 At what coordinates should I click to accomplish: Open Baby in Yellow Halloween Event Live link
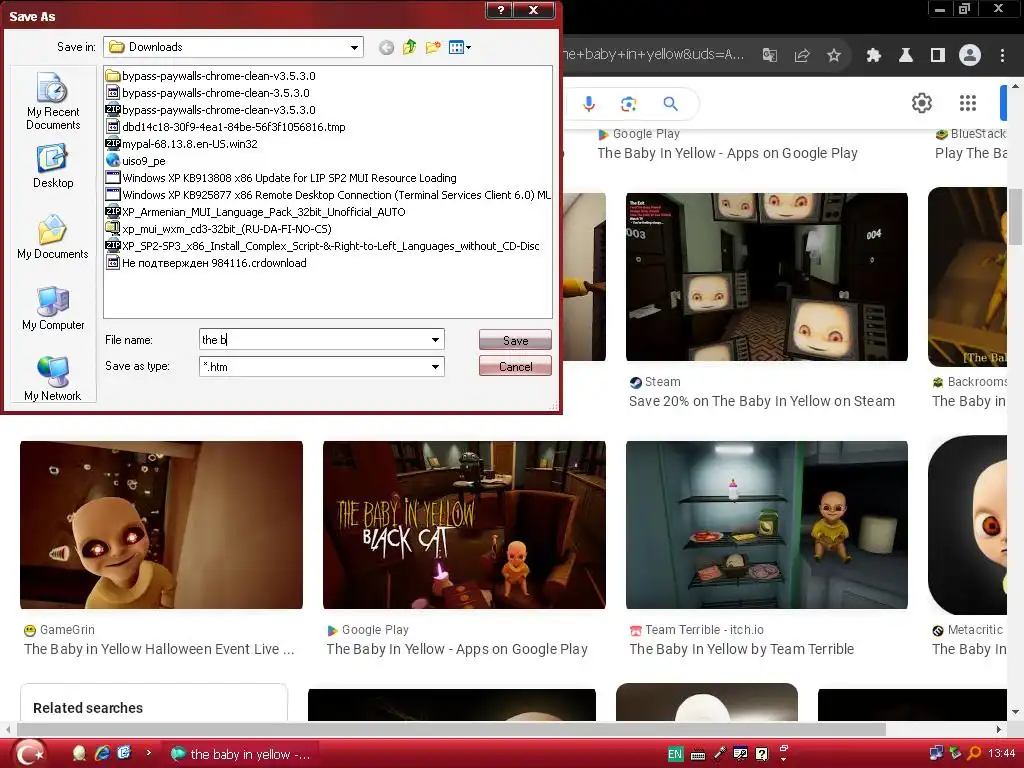pyautogui.click(x=159, y=649)
